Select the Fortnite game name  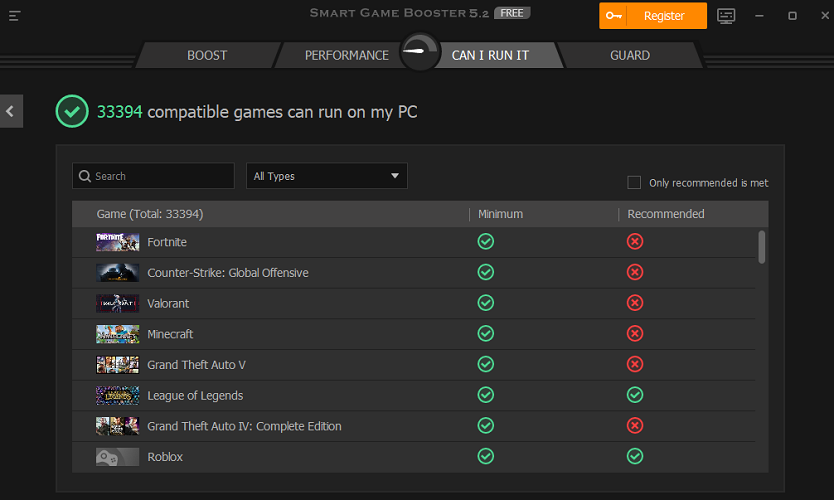tap(167, 242)
